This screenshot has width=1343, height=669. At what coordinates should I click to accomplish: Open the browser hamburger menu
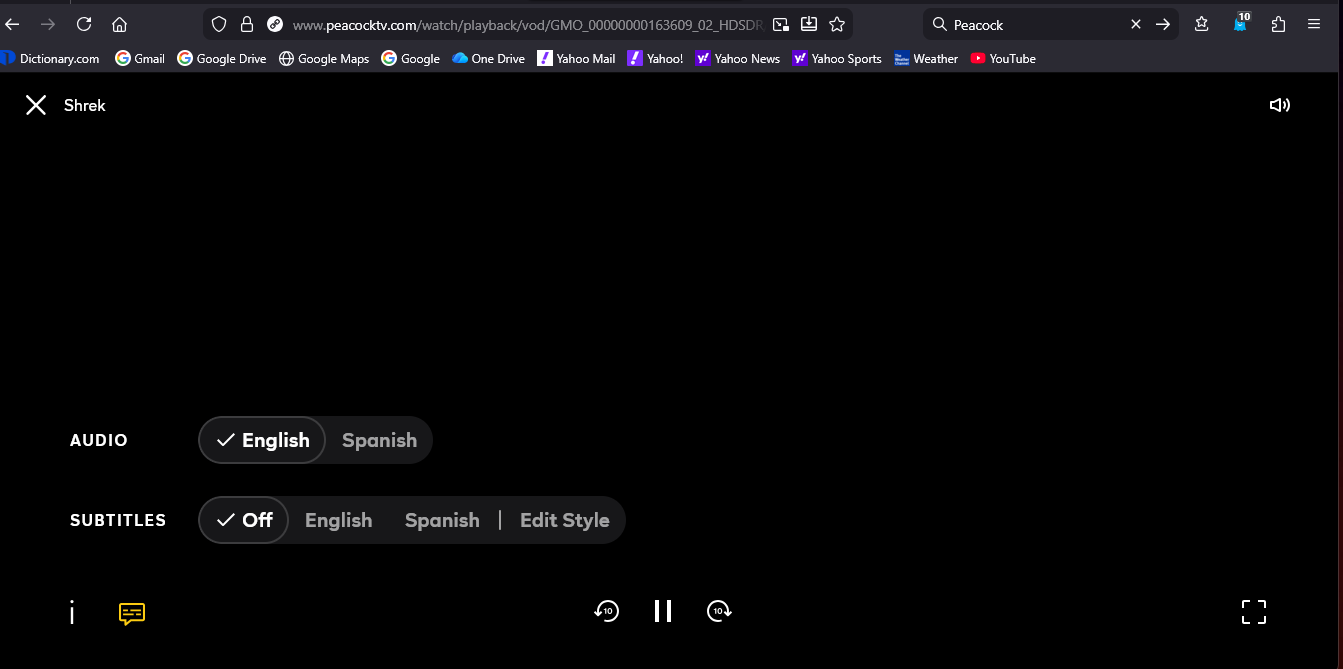pyautogui.click(x=1314, y=24)
